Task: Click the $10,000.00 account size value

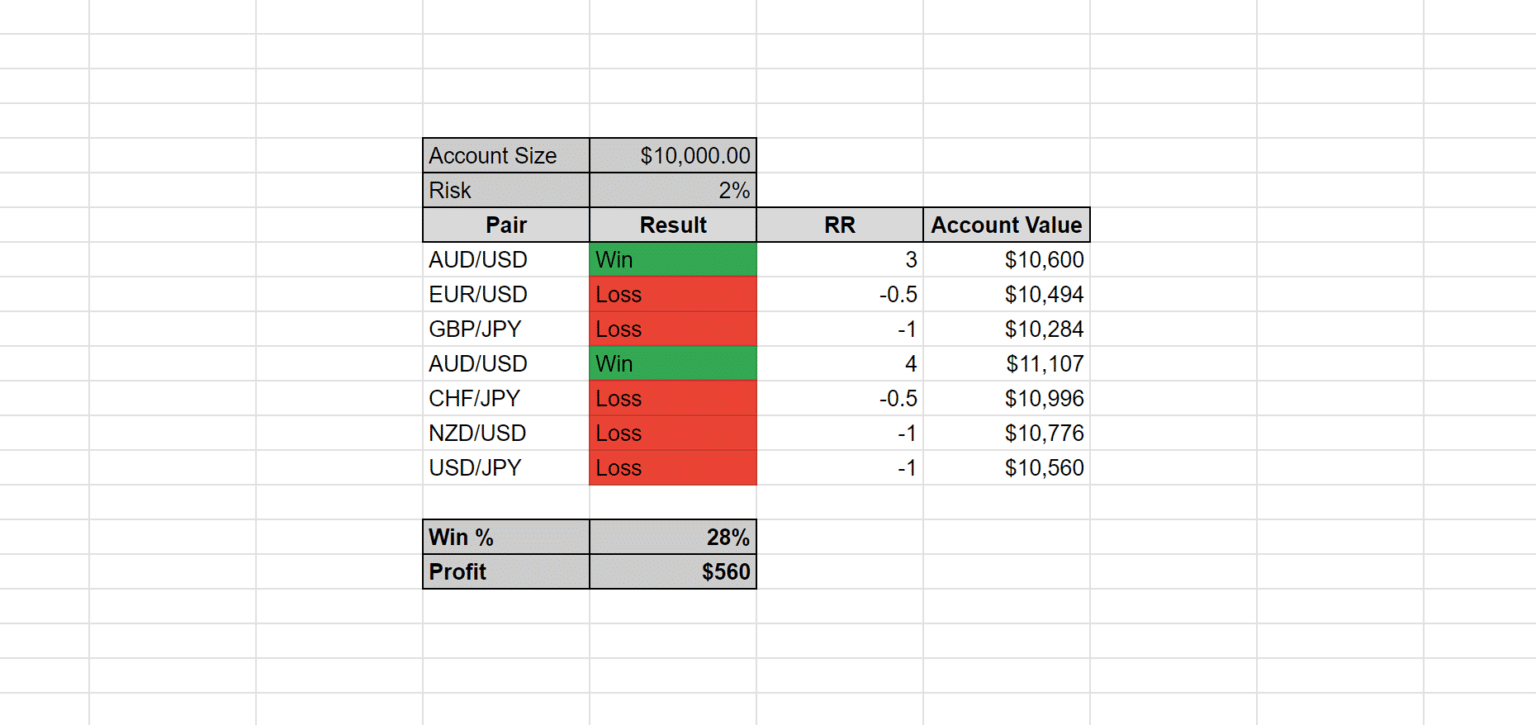Action: point(673,156)
